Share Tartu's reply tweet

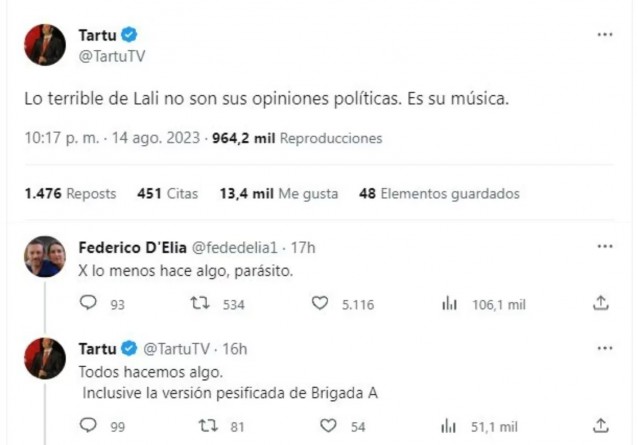[601, 426]
